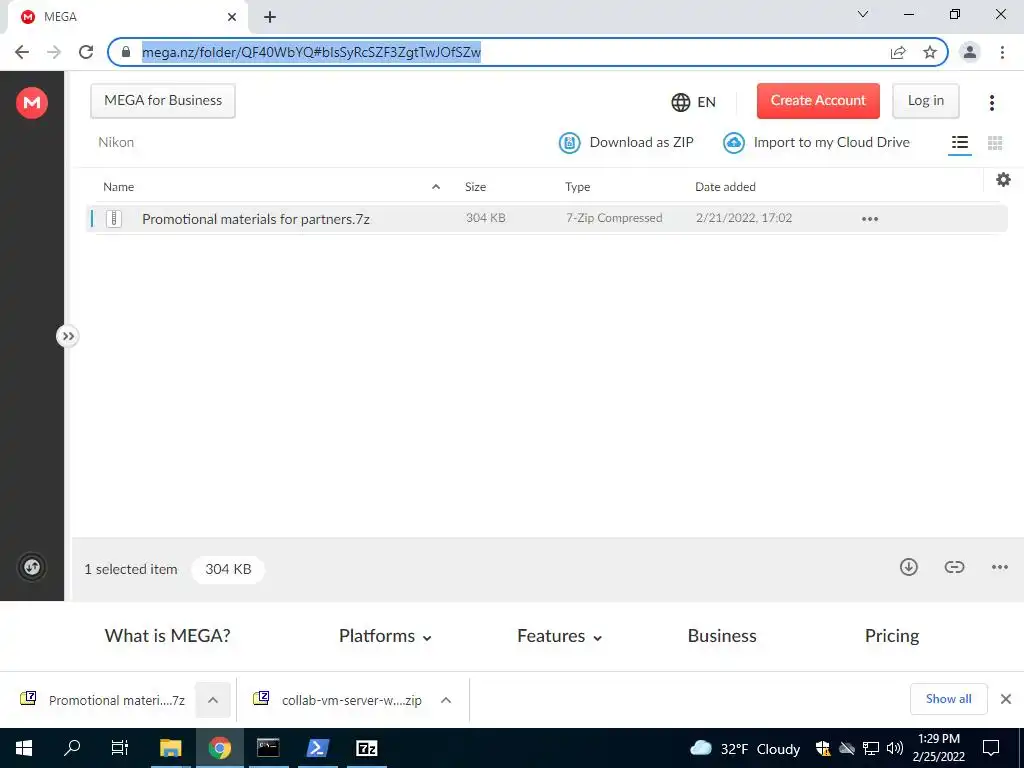
Task: Expand the Features footer menu
Action: (560, 636)
